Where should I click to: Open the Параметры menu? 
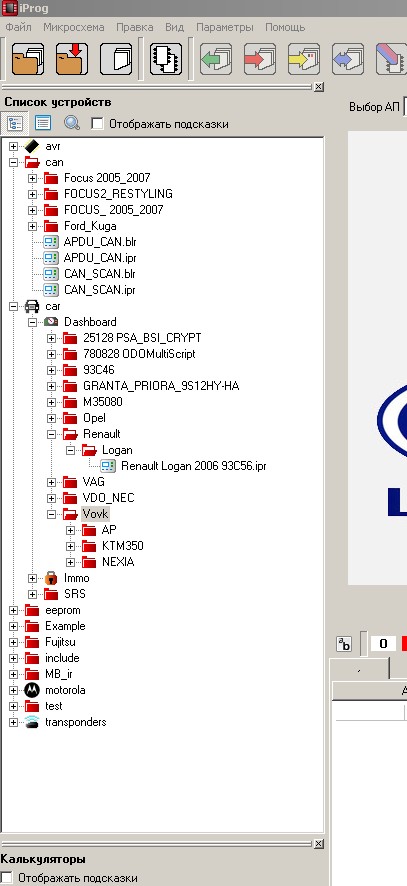tap(225, 27)
